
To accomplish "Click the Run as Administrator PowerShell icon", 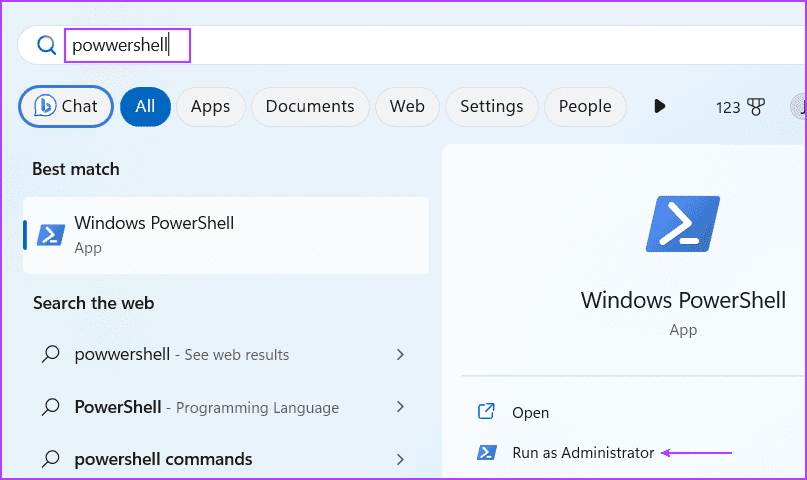I will pyautogui.click(x=486, y=453).
